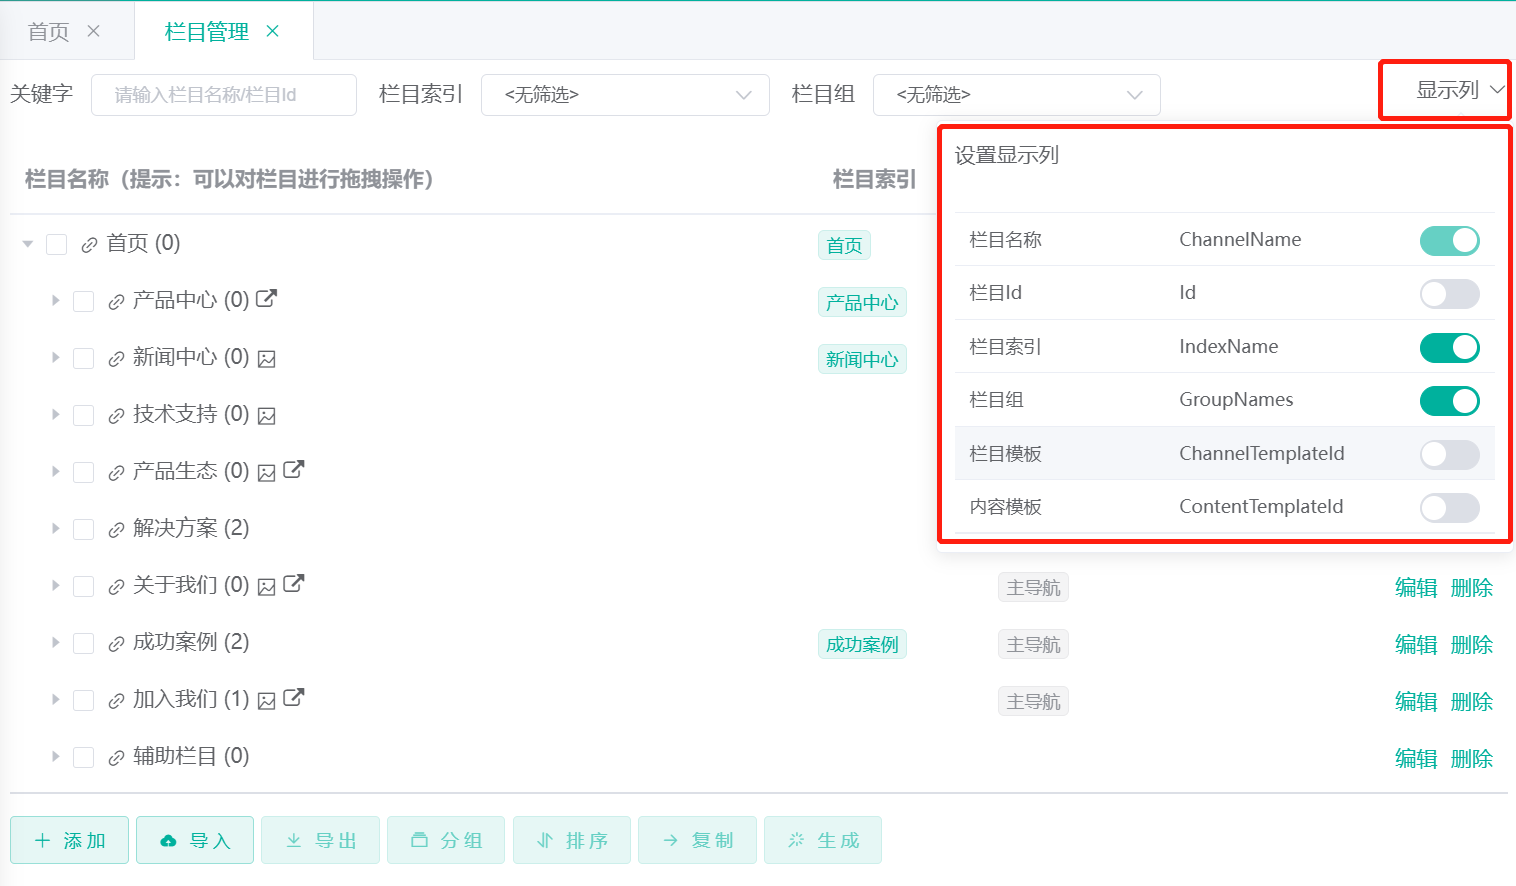
Task: Click external link icon beside 关于我们
Action: (x=293, y=583)
